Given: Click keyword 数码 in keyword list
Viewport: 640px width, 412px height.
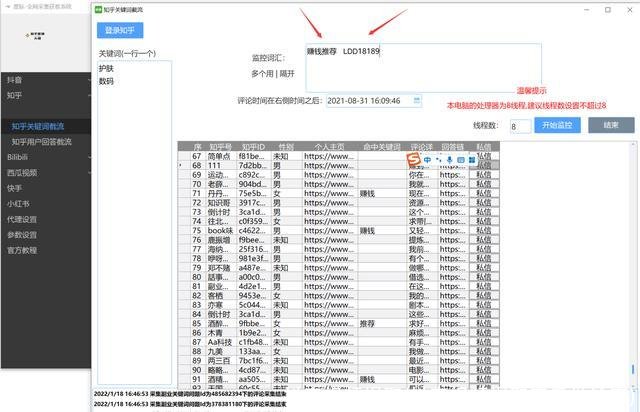Looking at the screenshot, I should click(x=106, y=81).
